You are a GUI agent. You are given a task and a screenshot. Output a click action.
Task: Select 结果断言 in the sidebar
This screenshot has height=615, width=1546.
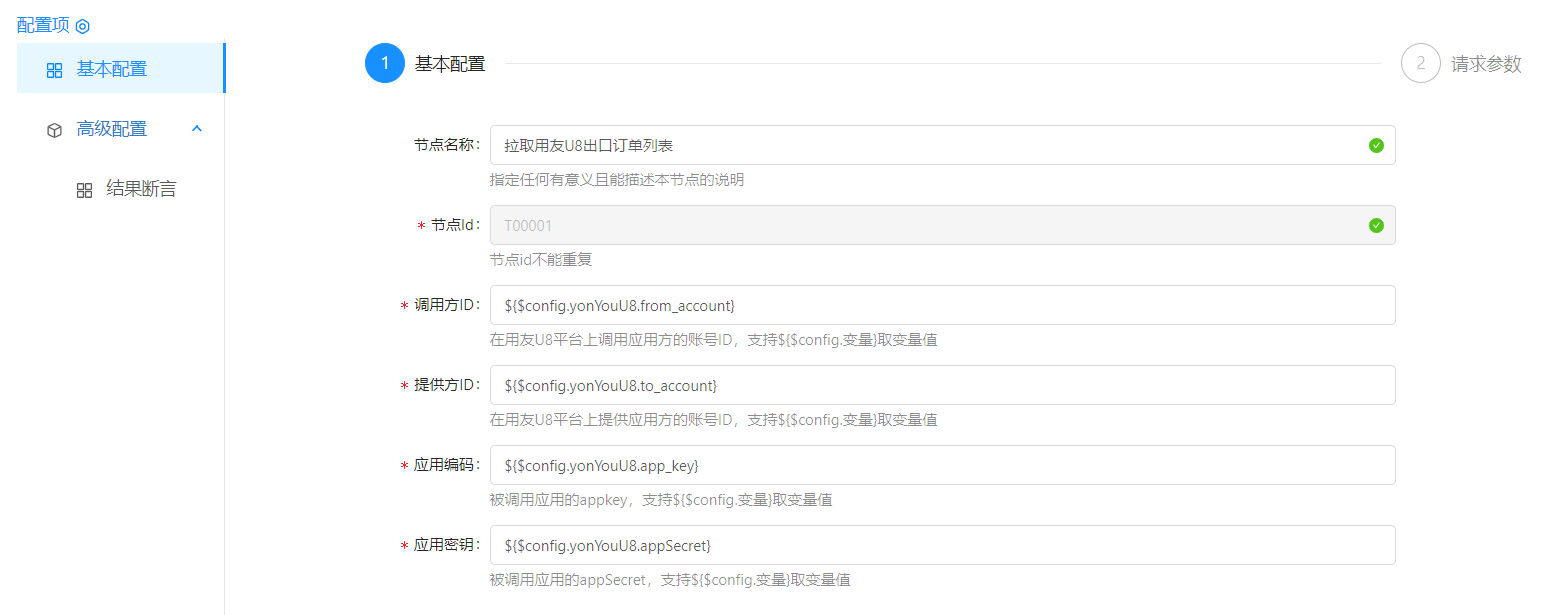click(141, 189)
